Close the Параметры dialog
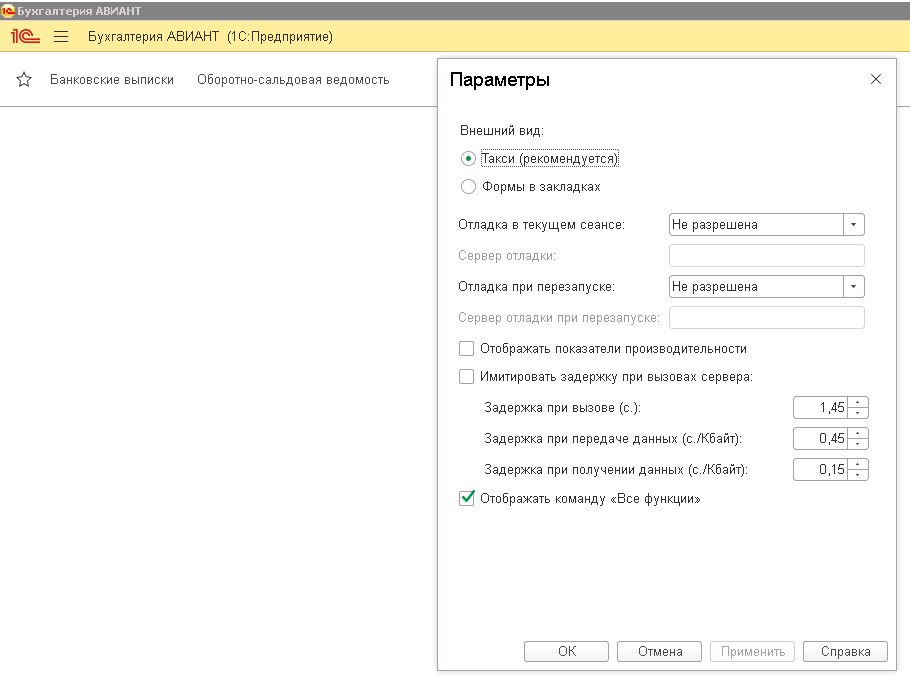 [x=876, y=79]
